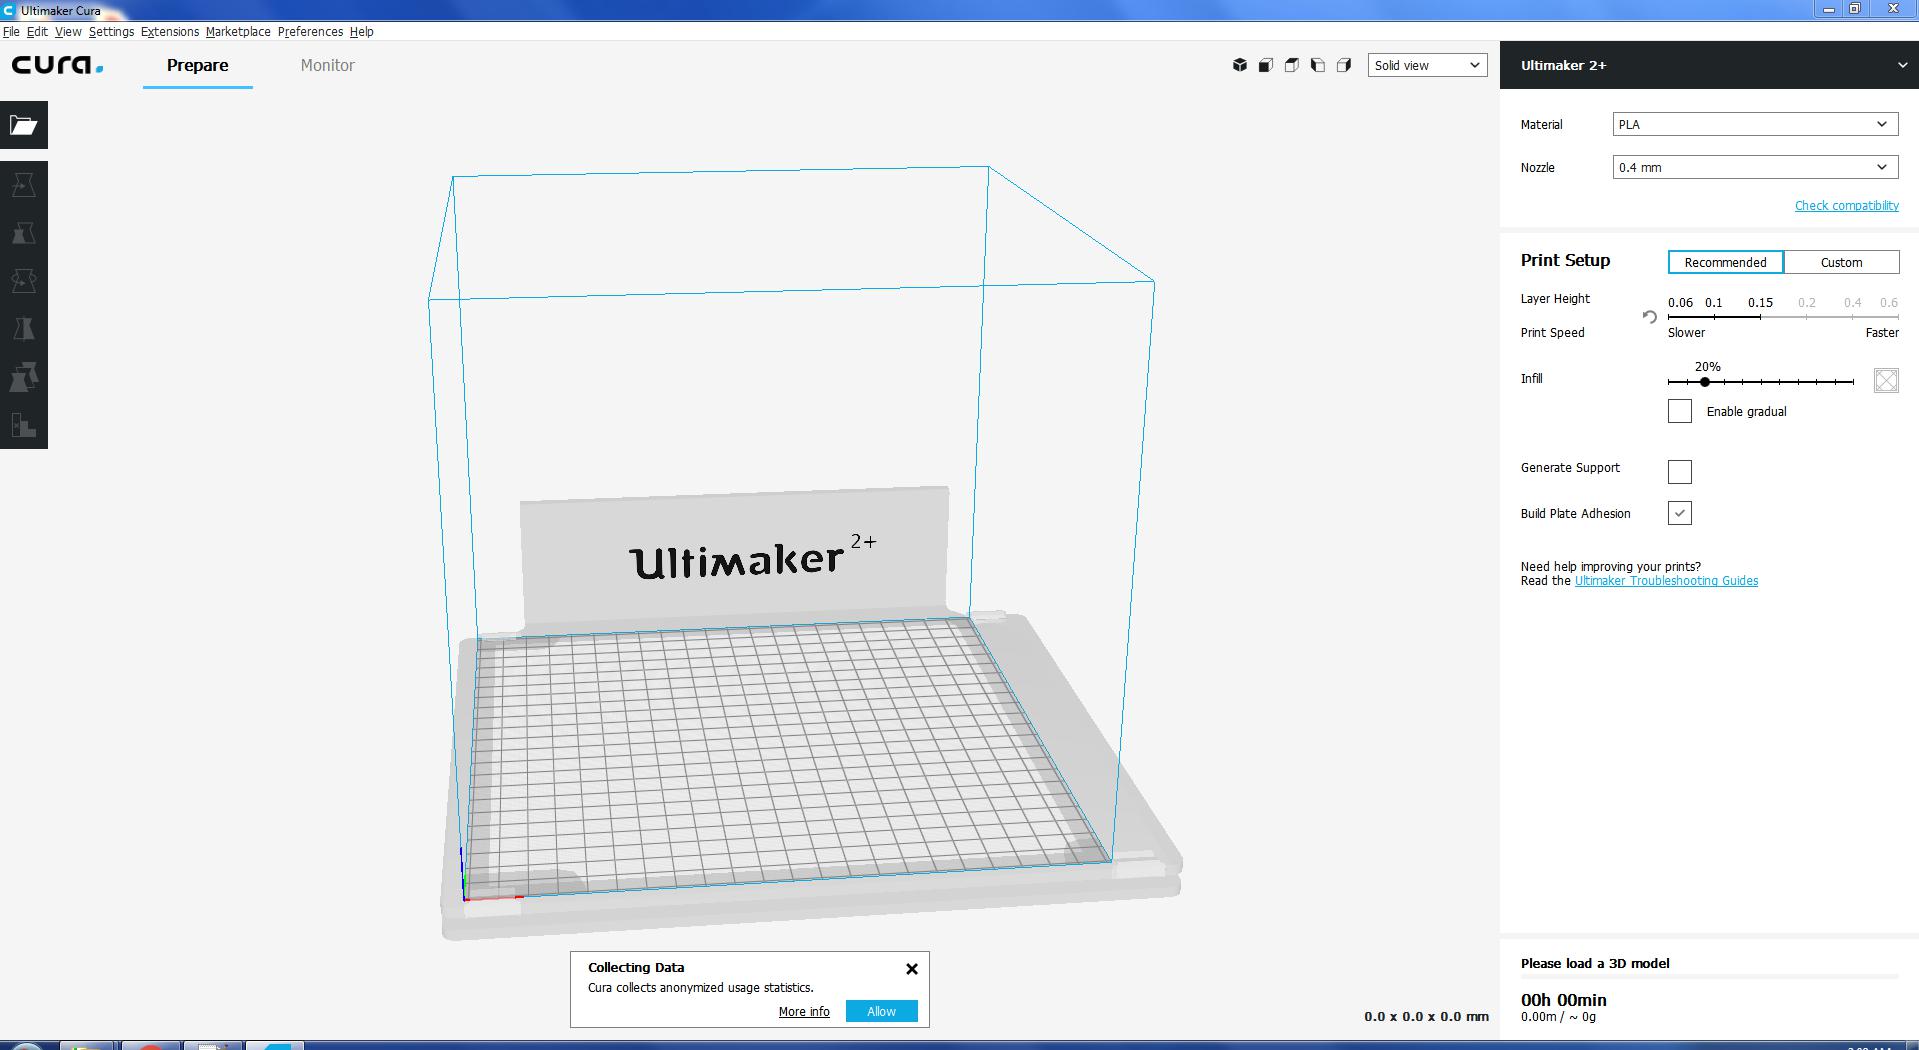
Task: Click the infill pattern icon beside the slider
Action: tap(1886, 380)
